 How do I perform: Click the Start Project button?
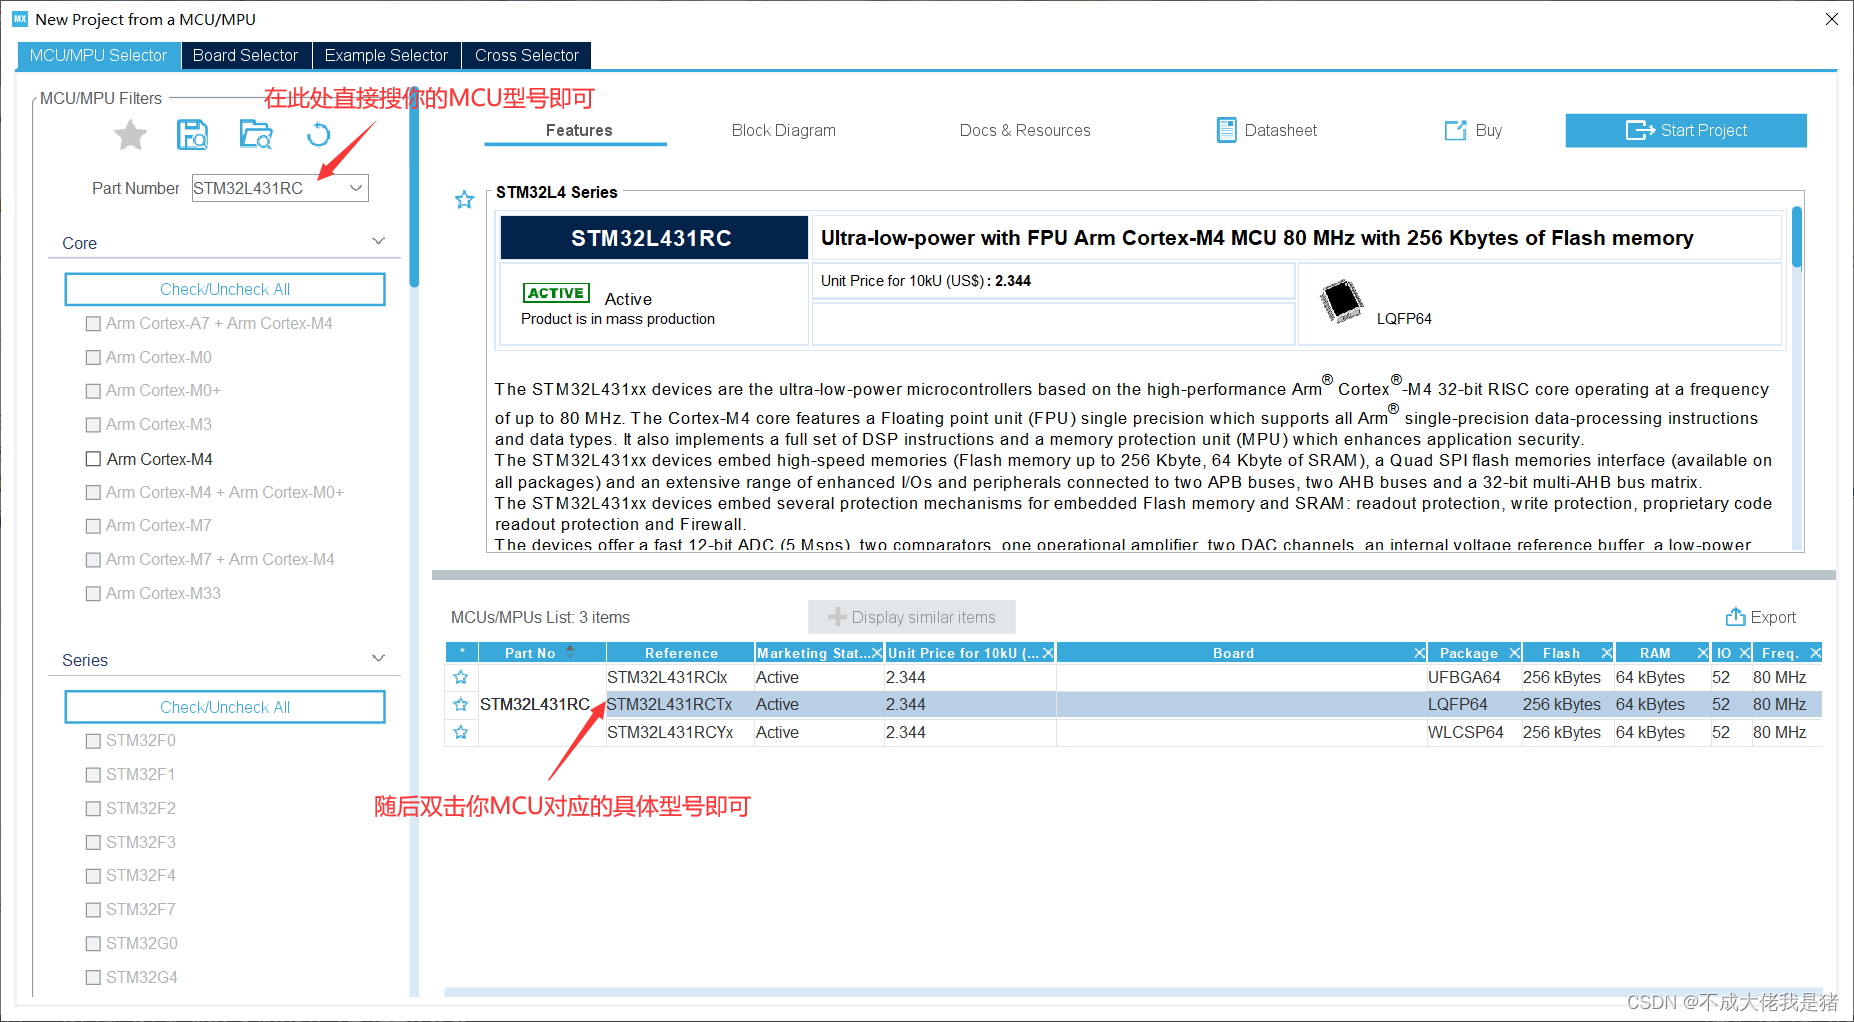pyautogui.click(x=1686, y=130)
